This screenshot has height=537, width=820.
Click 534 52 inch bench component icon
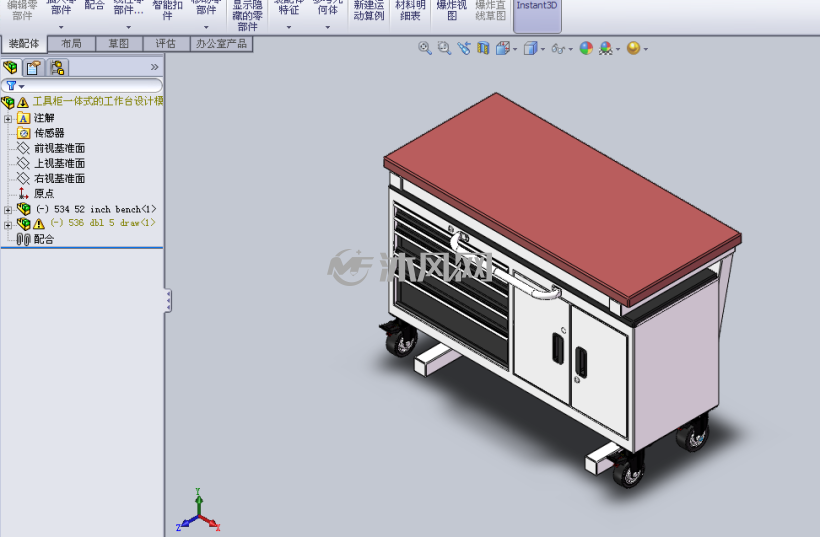click(23, 209)
